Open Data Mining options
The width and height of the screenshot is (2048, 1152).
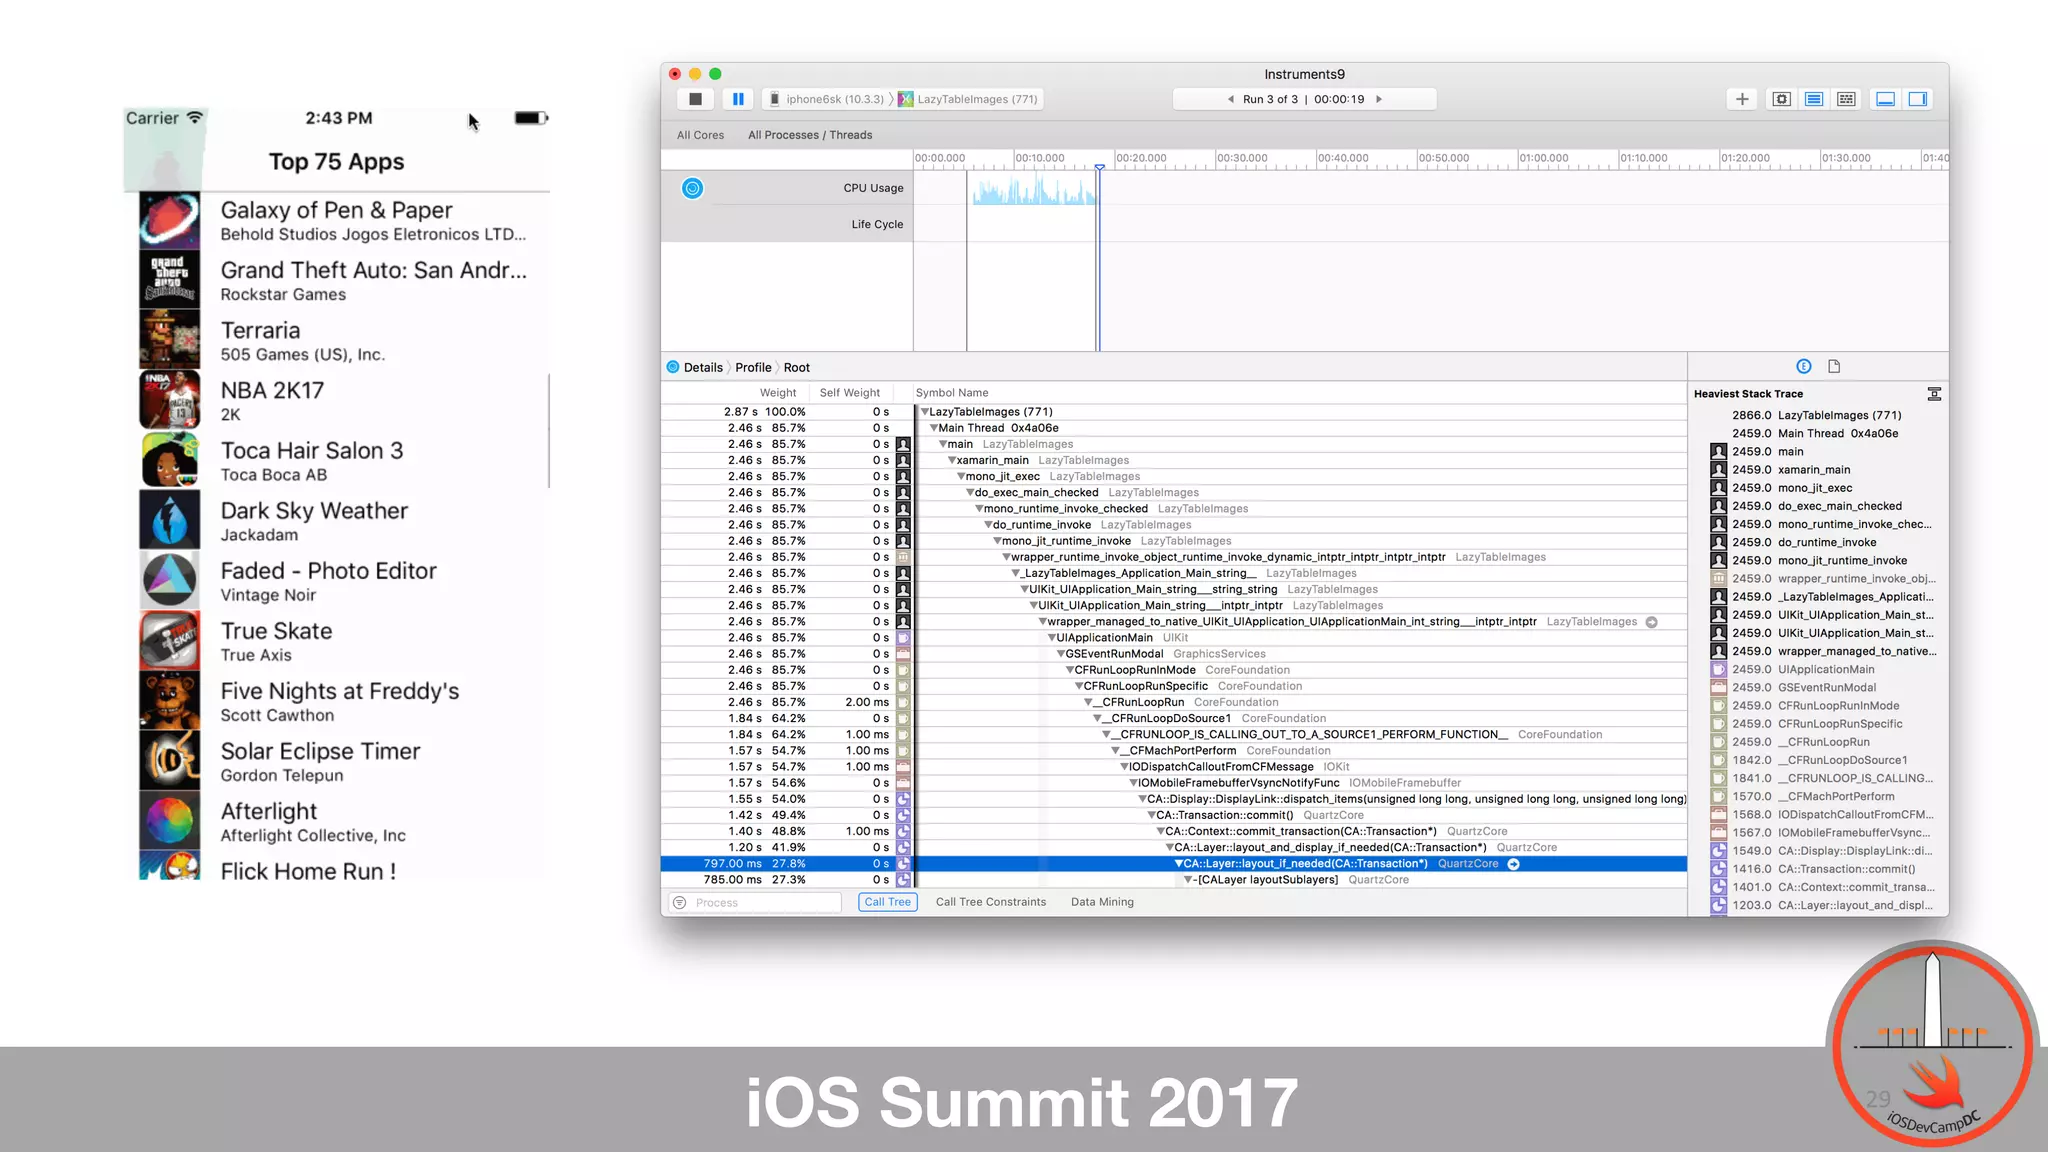click(1102, 902)
